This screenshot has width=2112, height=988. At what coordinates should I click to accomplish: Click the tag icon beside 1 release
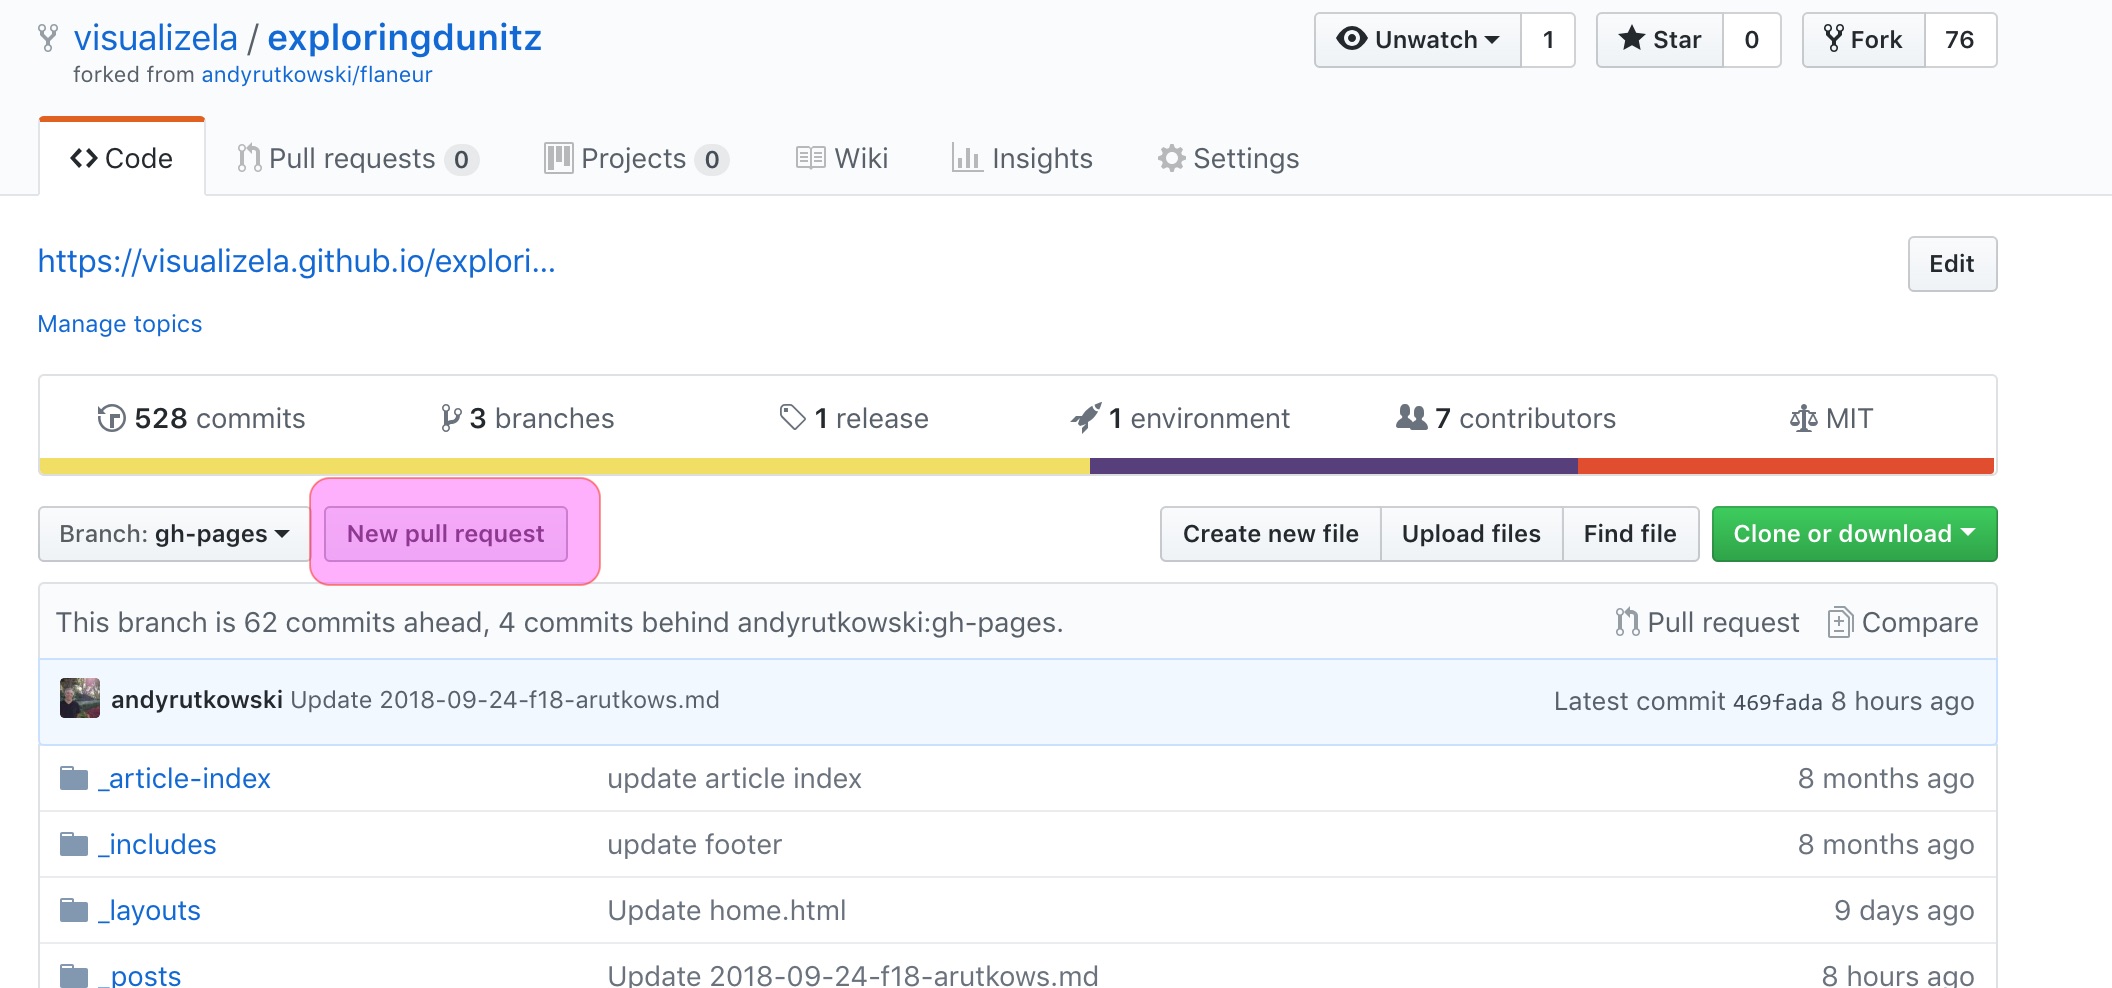[793, 417]
